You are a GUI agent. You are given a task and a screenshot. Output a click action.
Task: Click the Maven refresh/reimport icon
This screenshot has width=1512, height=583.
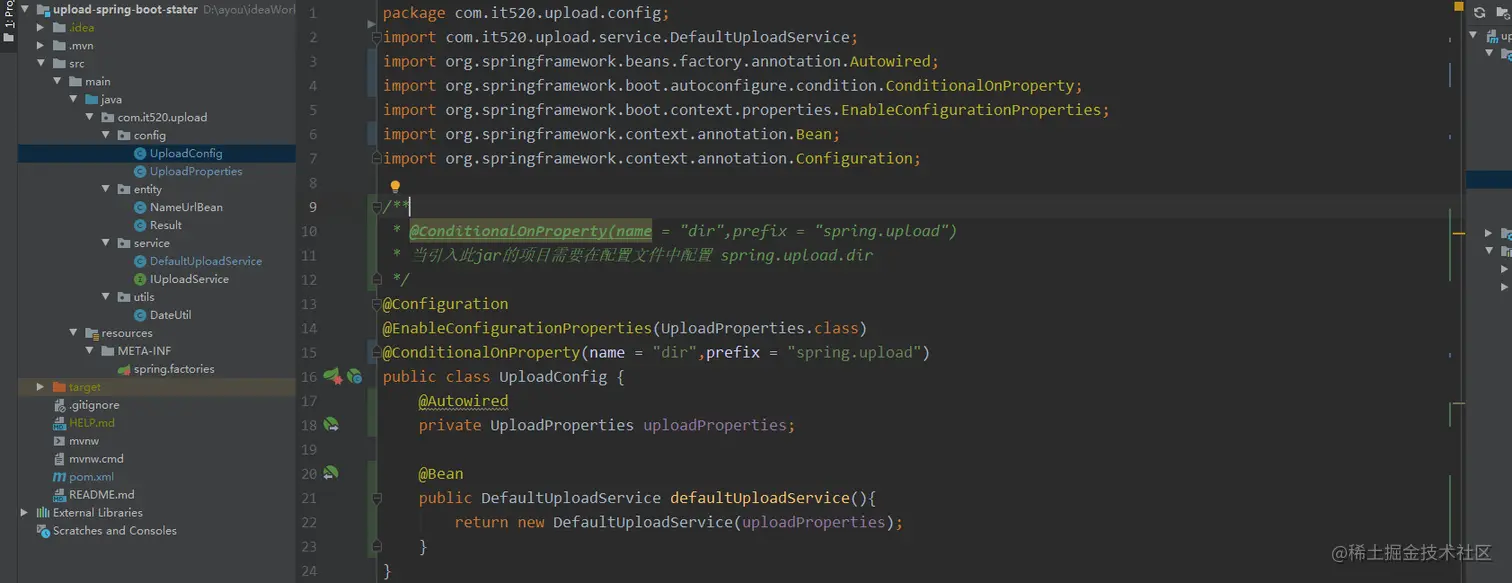tap(1480, 12)
